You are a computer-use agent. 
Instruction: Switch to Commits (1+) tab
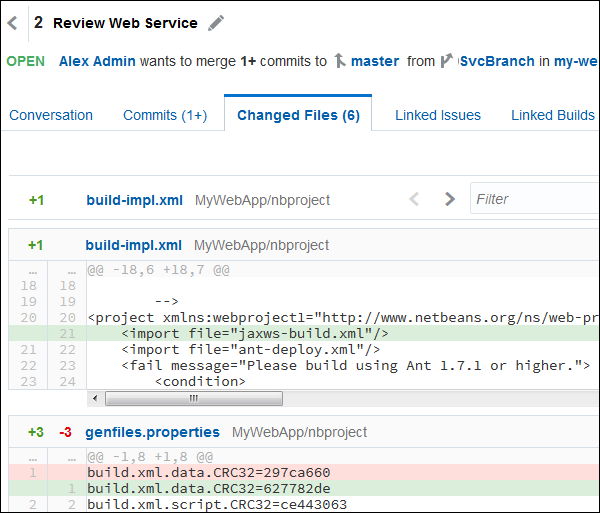pyautogui.click(x=165, y=115)
